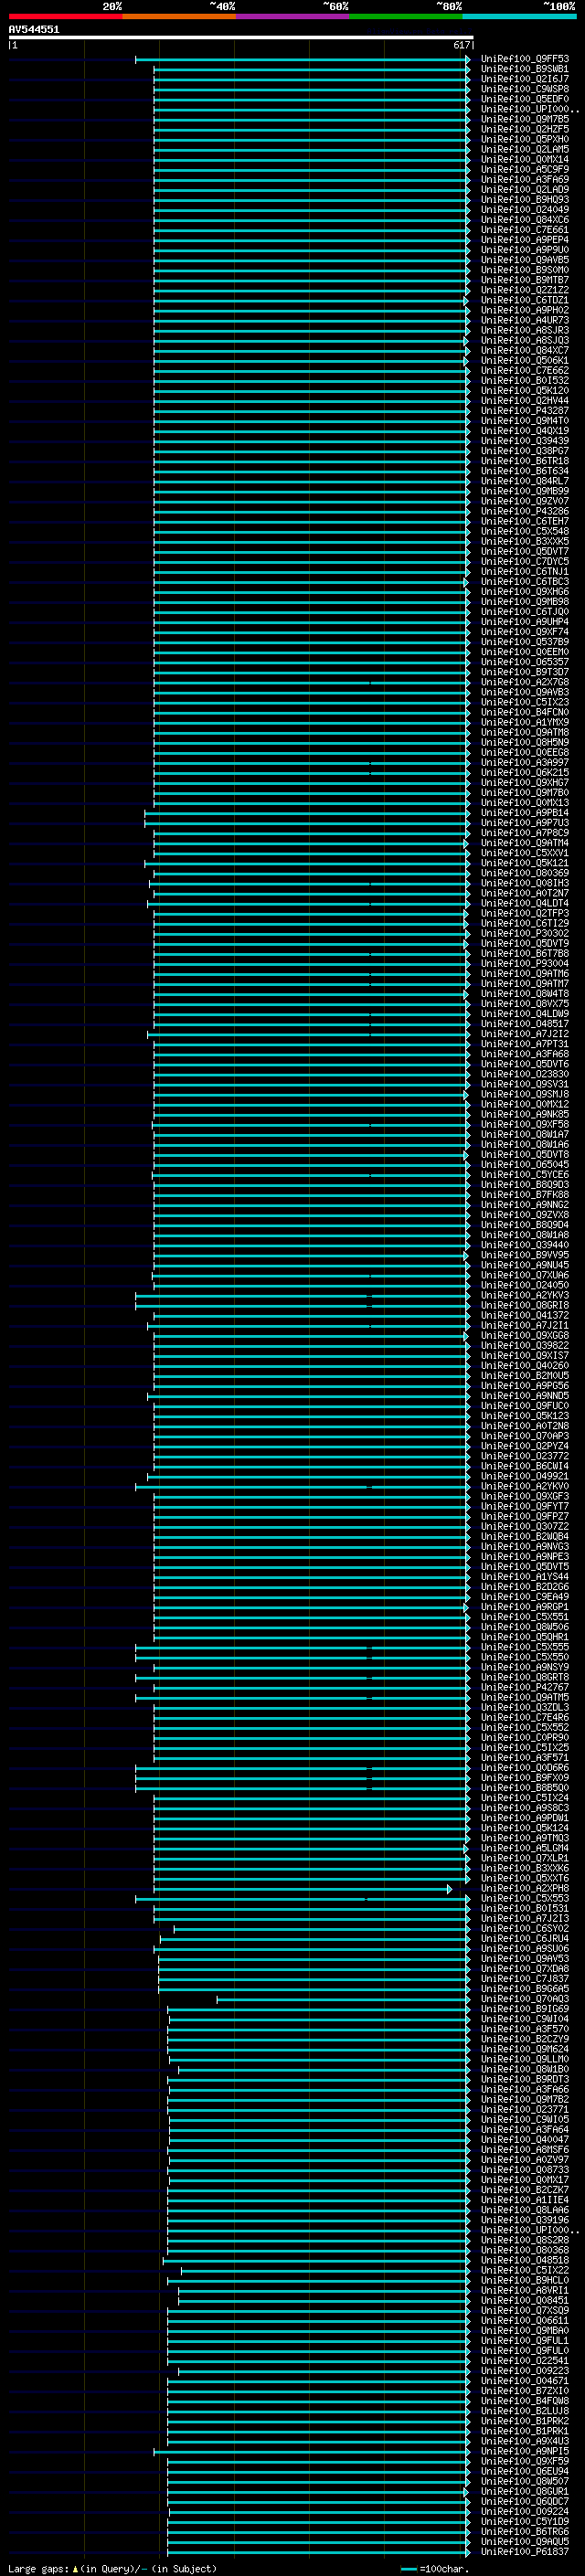
Task: Select the UniRef100_Q8W506 label
Action: click(x=525, y=1626)
